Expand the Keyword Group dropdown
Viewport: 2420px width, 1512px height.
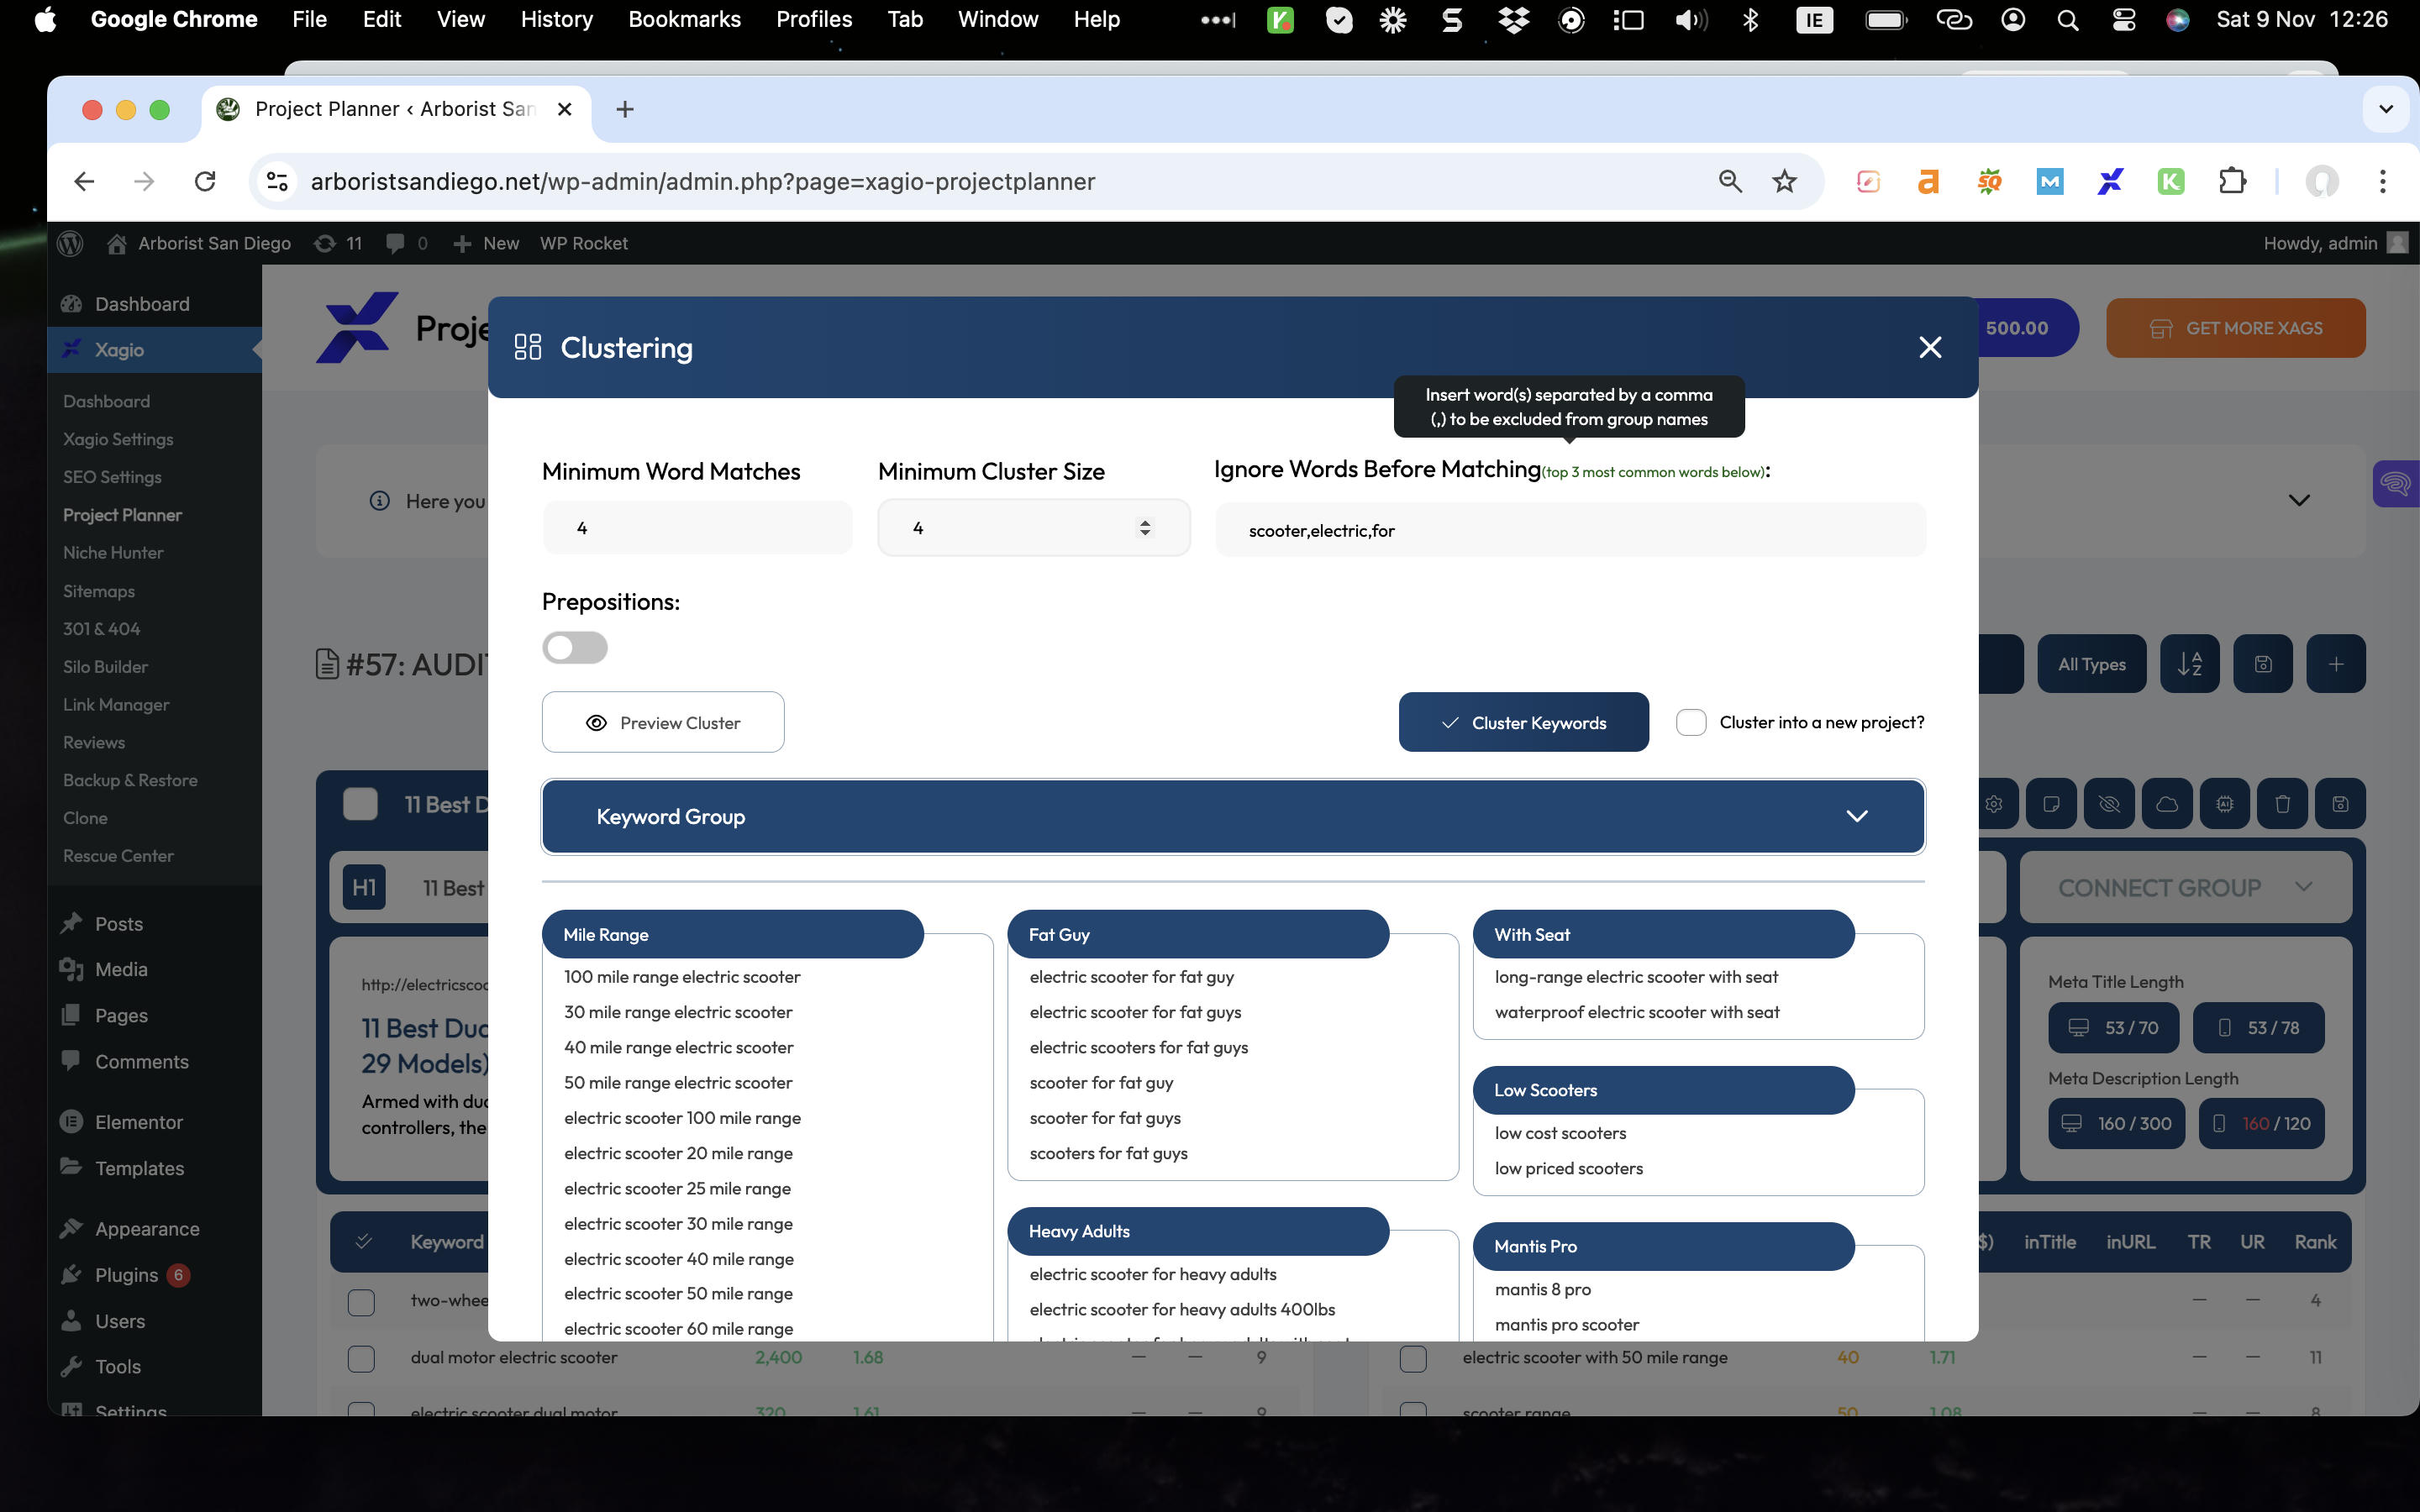pos(1233,816)
